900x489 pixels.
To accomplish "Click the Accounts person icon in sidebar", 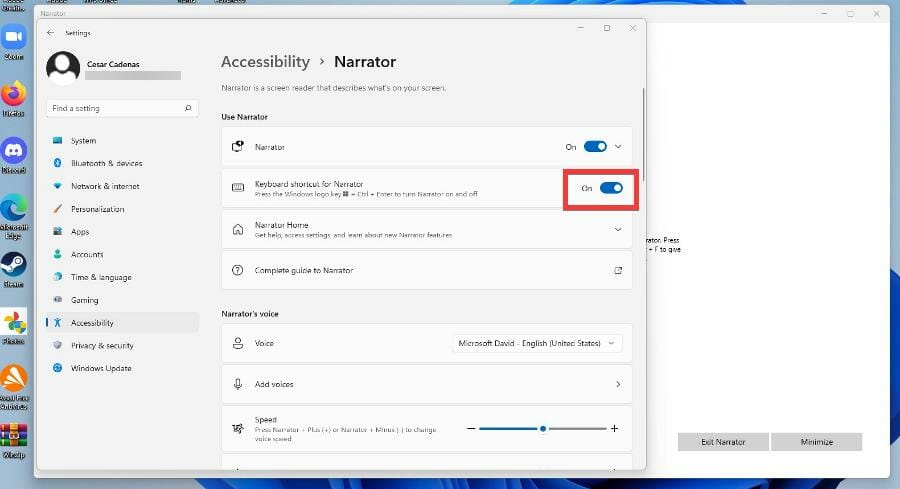I will pos(57,254).
